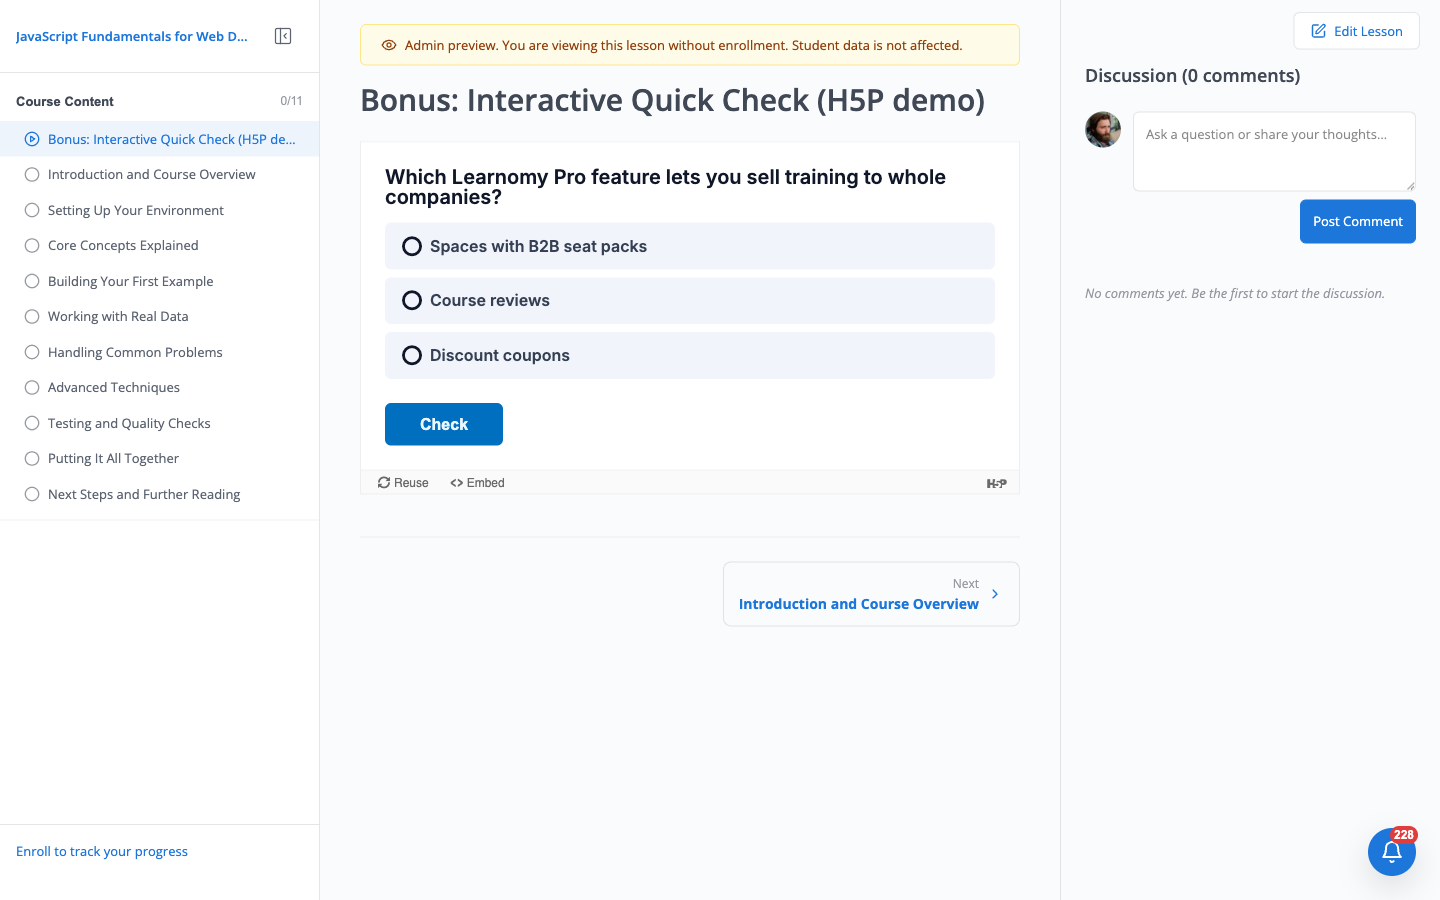This screenshot has width=1440, height=900.
Task: Open notifications bell with 228 badge
Action: (x=1392, y=852)
